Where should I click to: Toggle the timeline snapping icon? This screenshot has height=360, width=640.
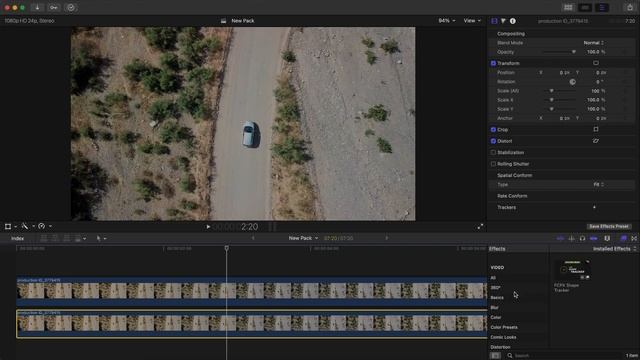click(593, 238)
